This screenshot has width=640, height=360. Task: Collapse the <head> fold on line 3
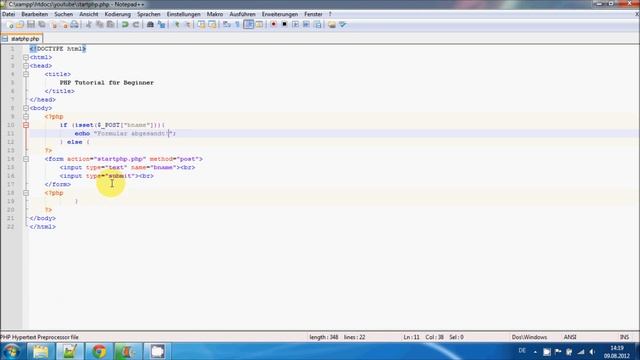coord(26,66)
